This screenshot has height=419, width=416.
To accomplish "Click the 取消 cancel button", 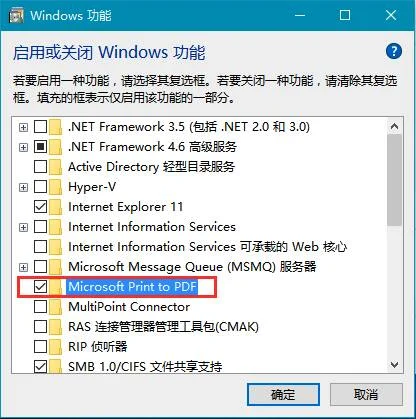I will (366, 395).
